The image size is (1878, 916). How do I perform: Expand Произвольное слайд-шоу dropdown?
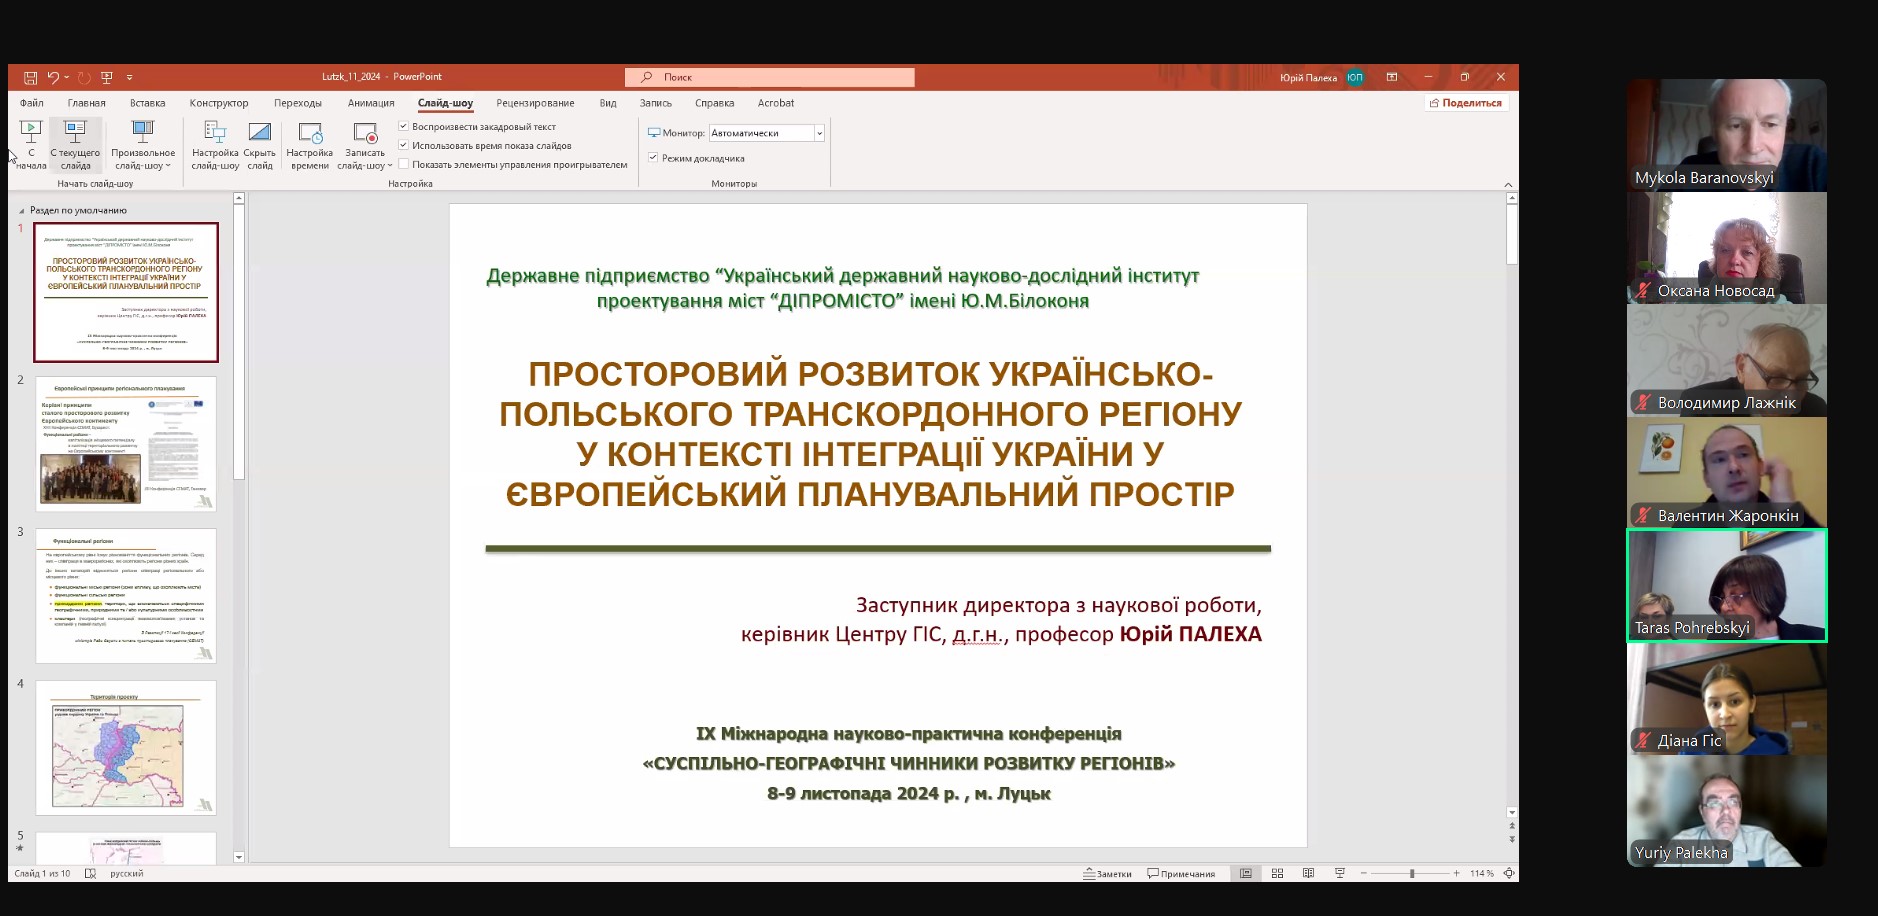(x=143, y=145)
